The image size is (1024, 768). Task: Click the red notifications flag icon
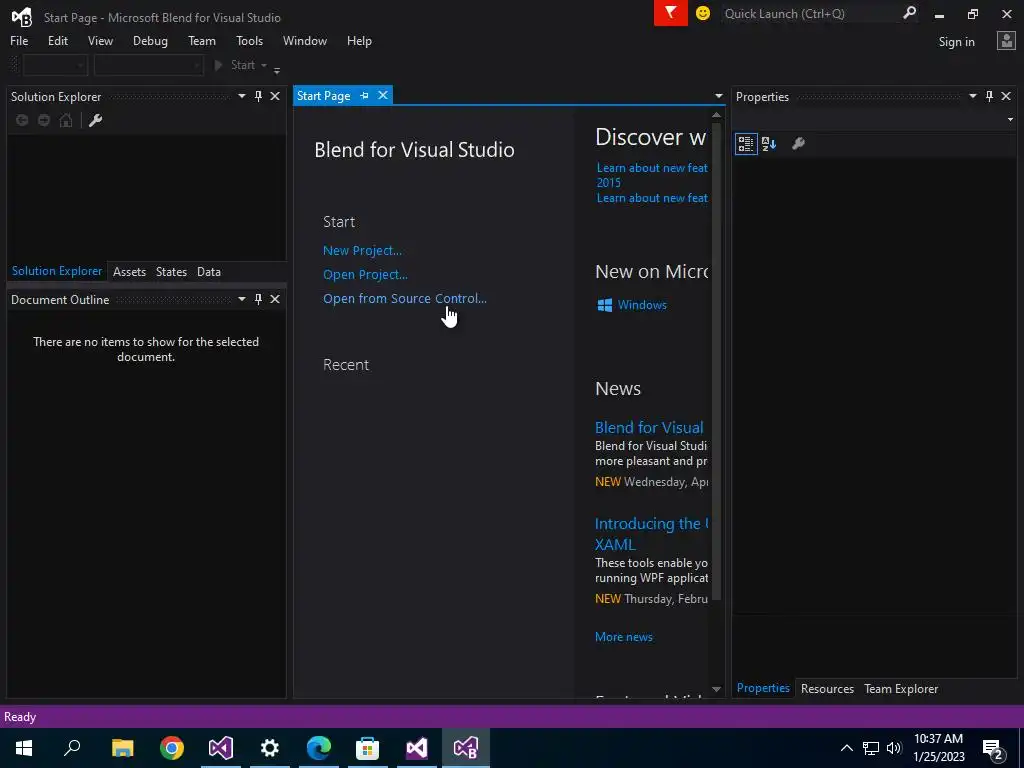[671, 13]
